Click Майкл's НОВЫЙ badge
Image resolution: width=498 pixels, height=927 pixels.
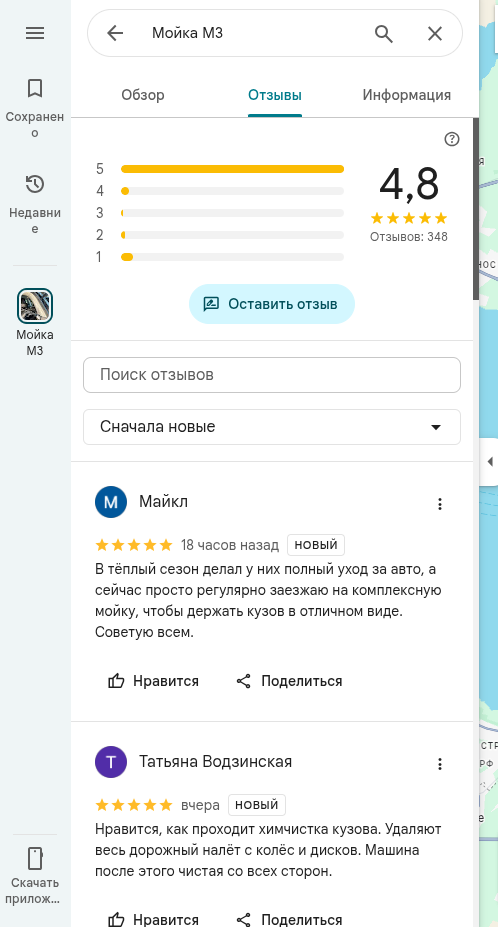[316, 544]
